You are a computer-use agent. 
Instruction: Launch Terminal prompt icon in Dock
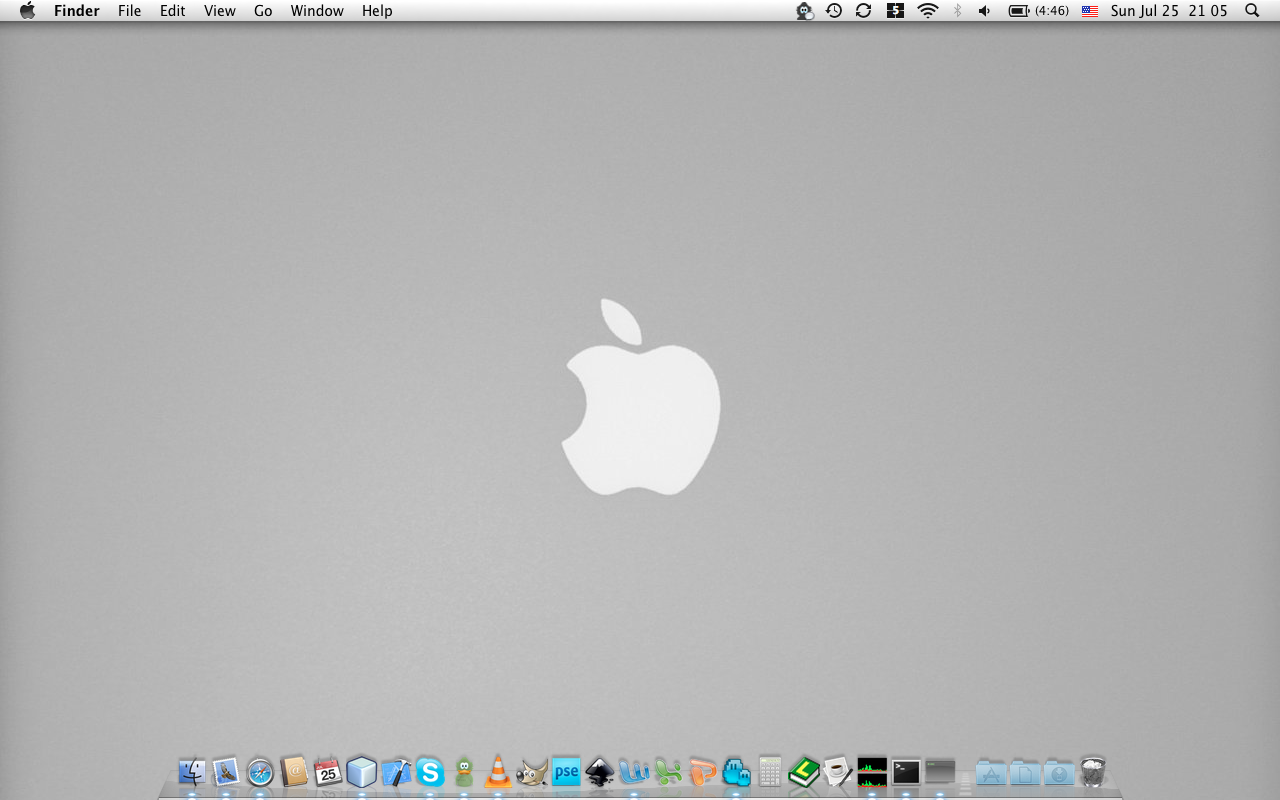[906, 772]
